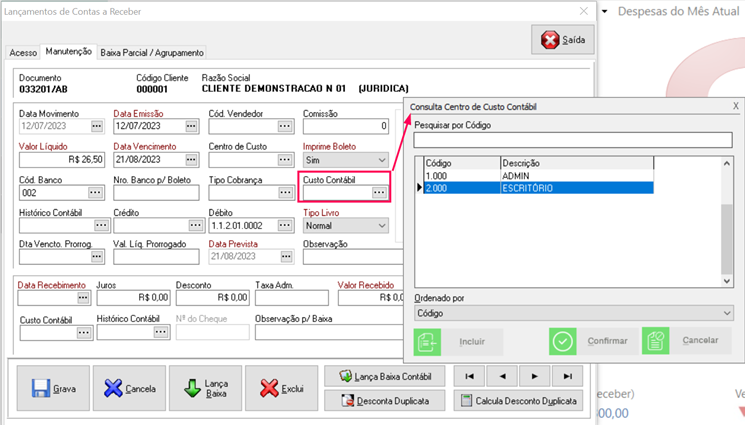Delete record using Exclui button
Image resolution: width=745 pixels, height=425 pixels.
click(x=280, y=388)
